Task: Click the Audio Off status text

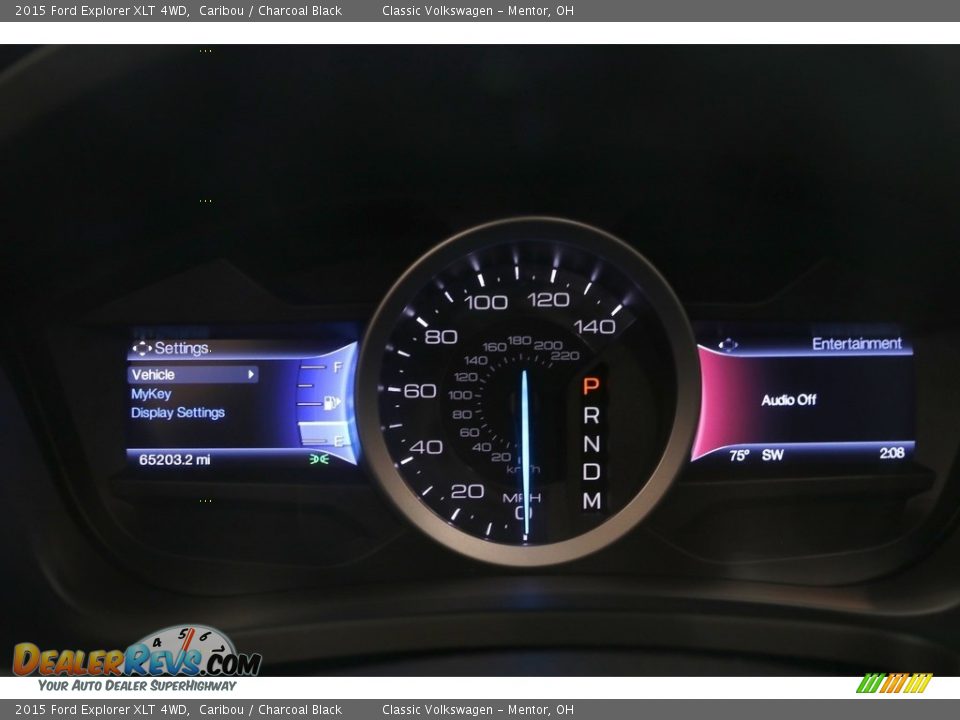Action: (x=788, y=400)
